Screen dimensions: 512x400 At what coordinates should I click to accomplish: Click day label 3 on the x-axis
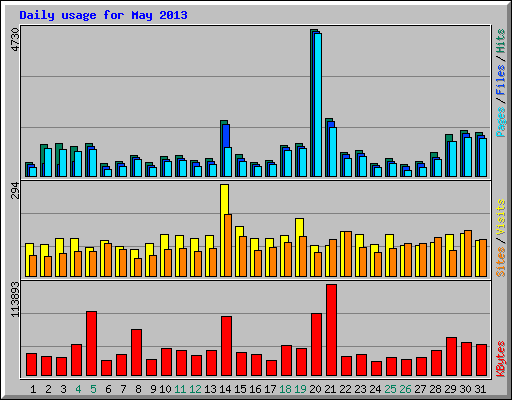pos(63,389)
